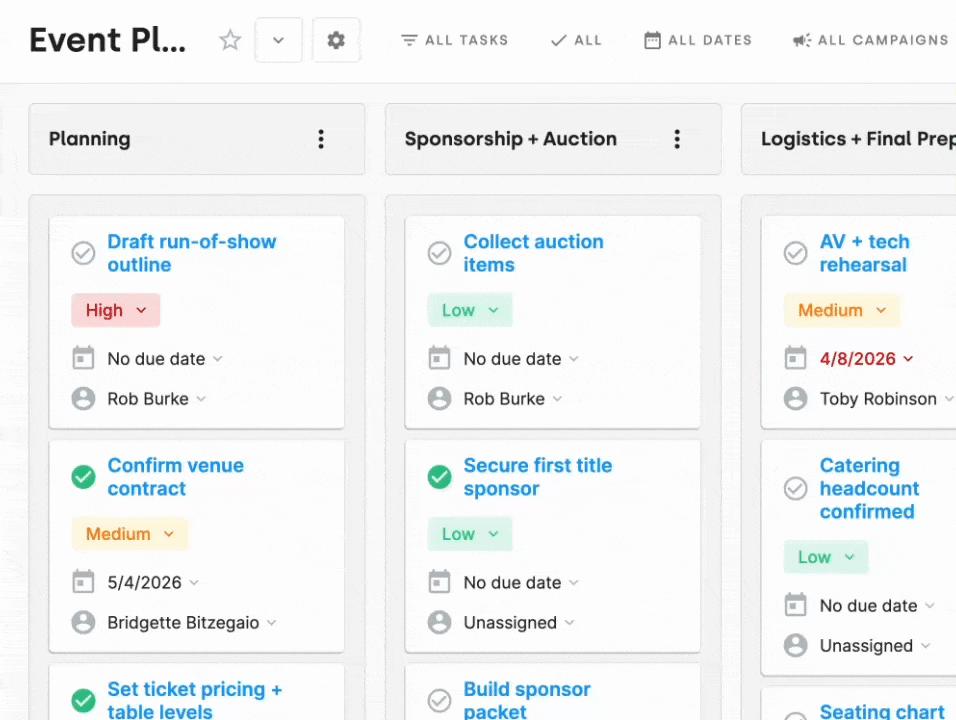Reassign Rob Burke on Collect auction items
The image size is (956, 720).
tap(513, 399)
